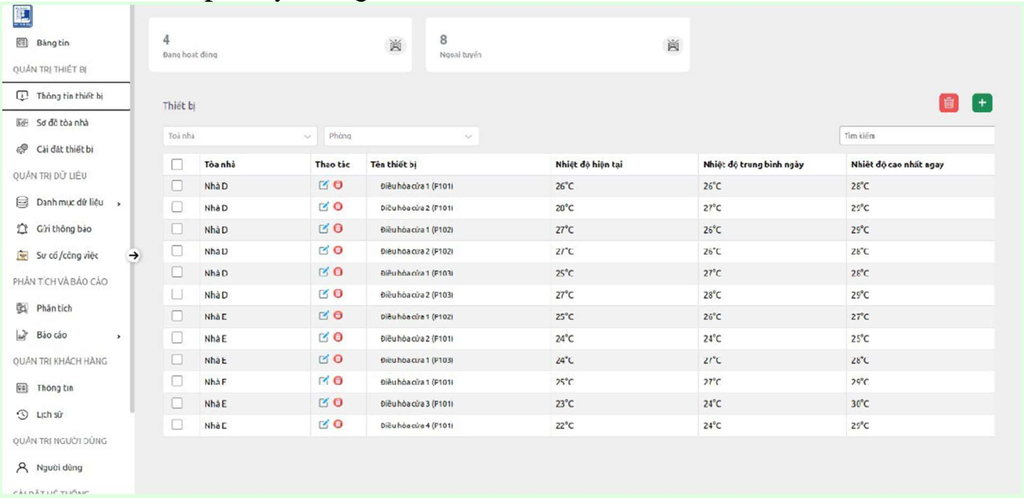Check the Nhà D Điều hòa cửa 1 (P101) row
1024x498 pixels.
pyautogui.click(x=177, y=186)
